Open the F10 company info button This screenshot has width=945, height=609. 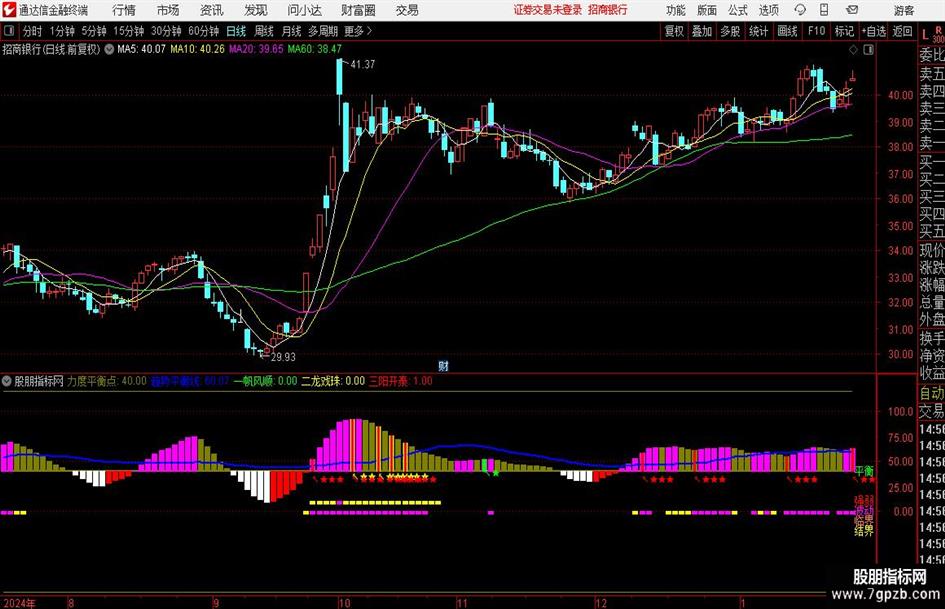817,31
